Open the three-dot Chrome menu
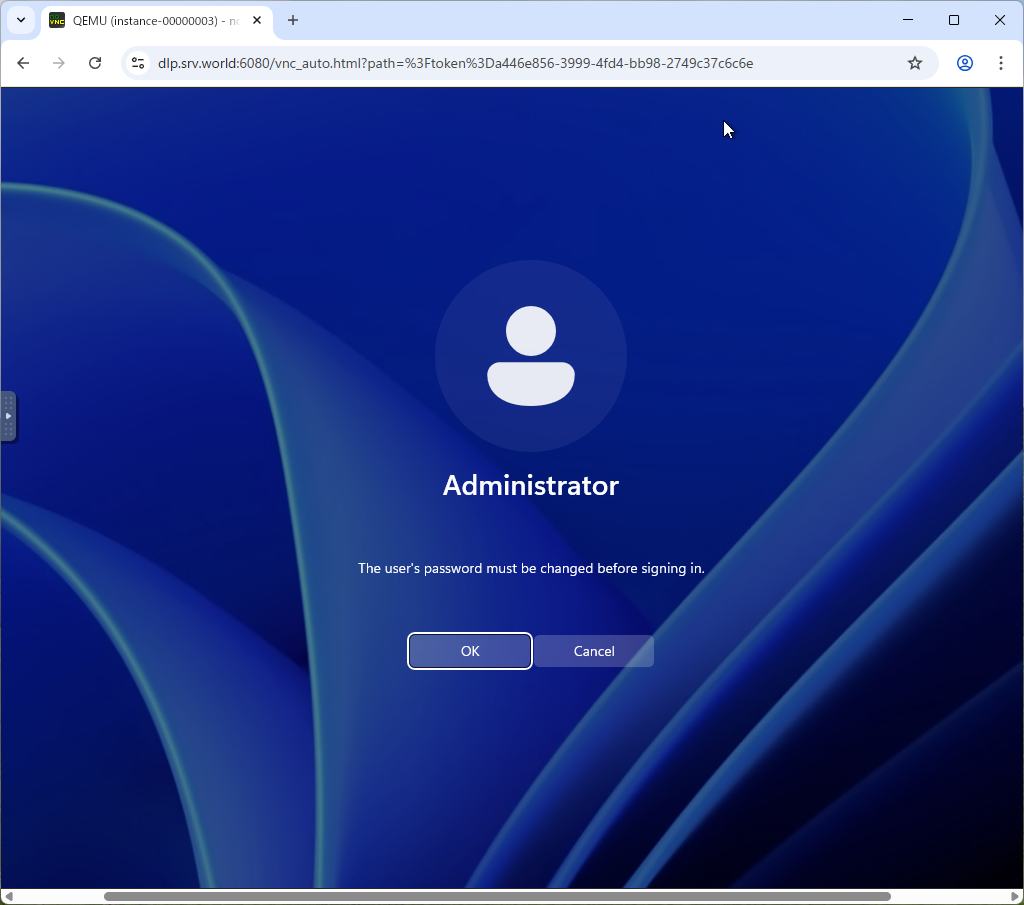This screenshot has height=905, width=1024. click(1001, 62)
